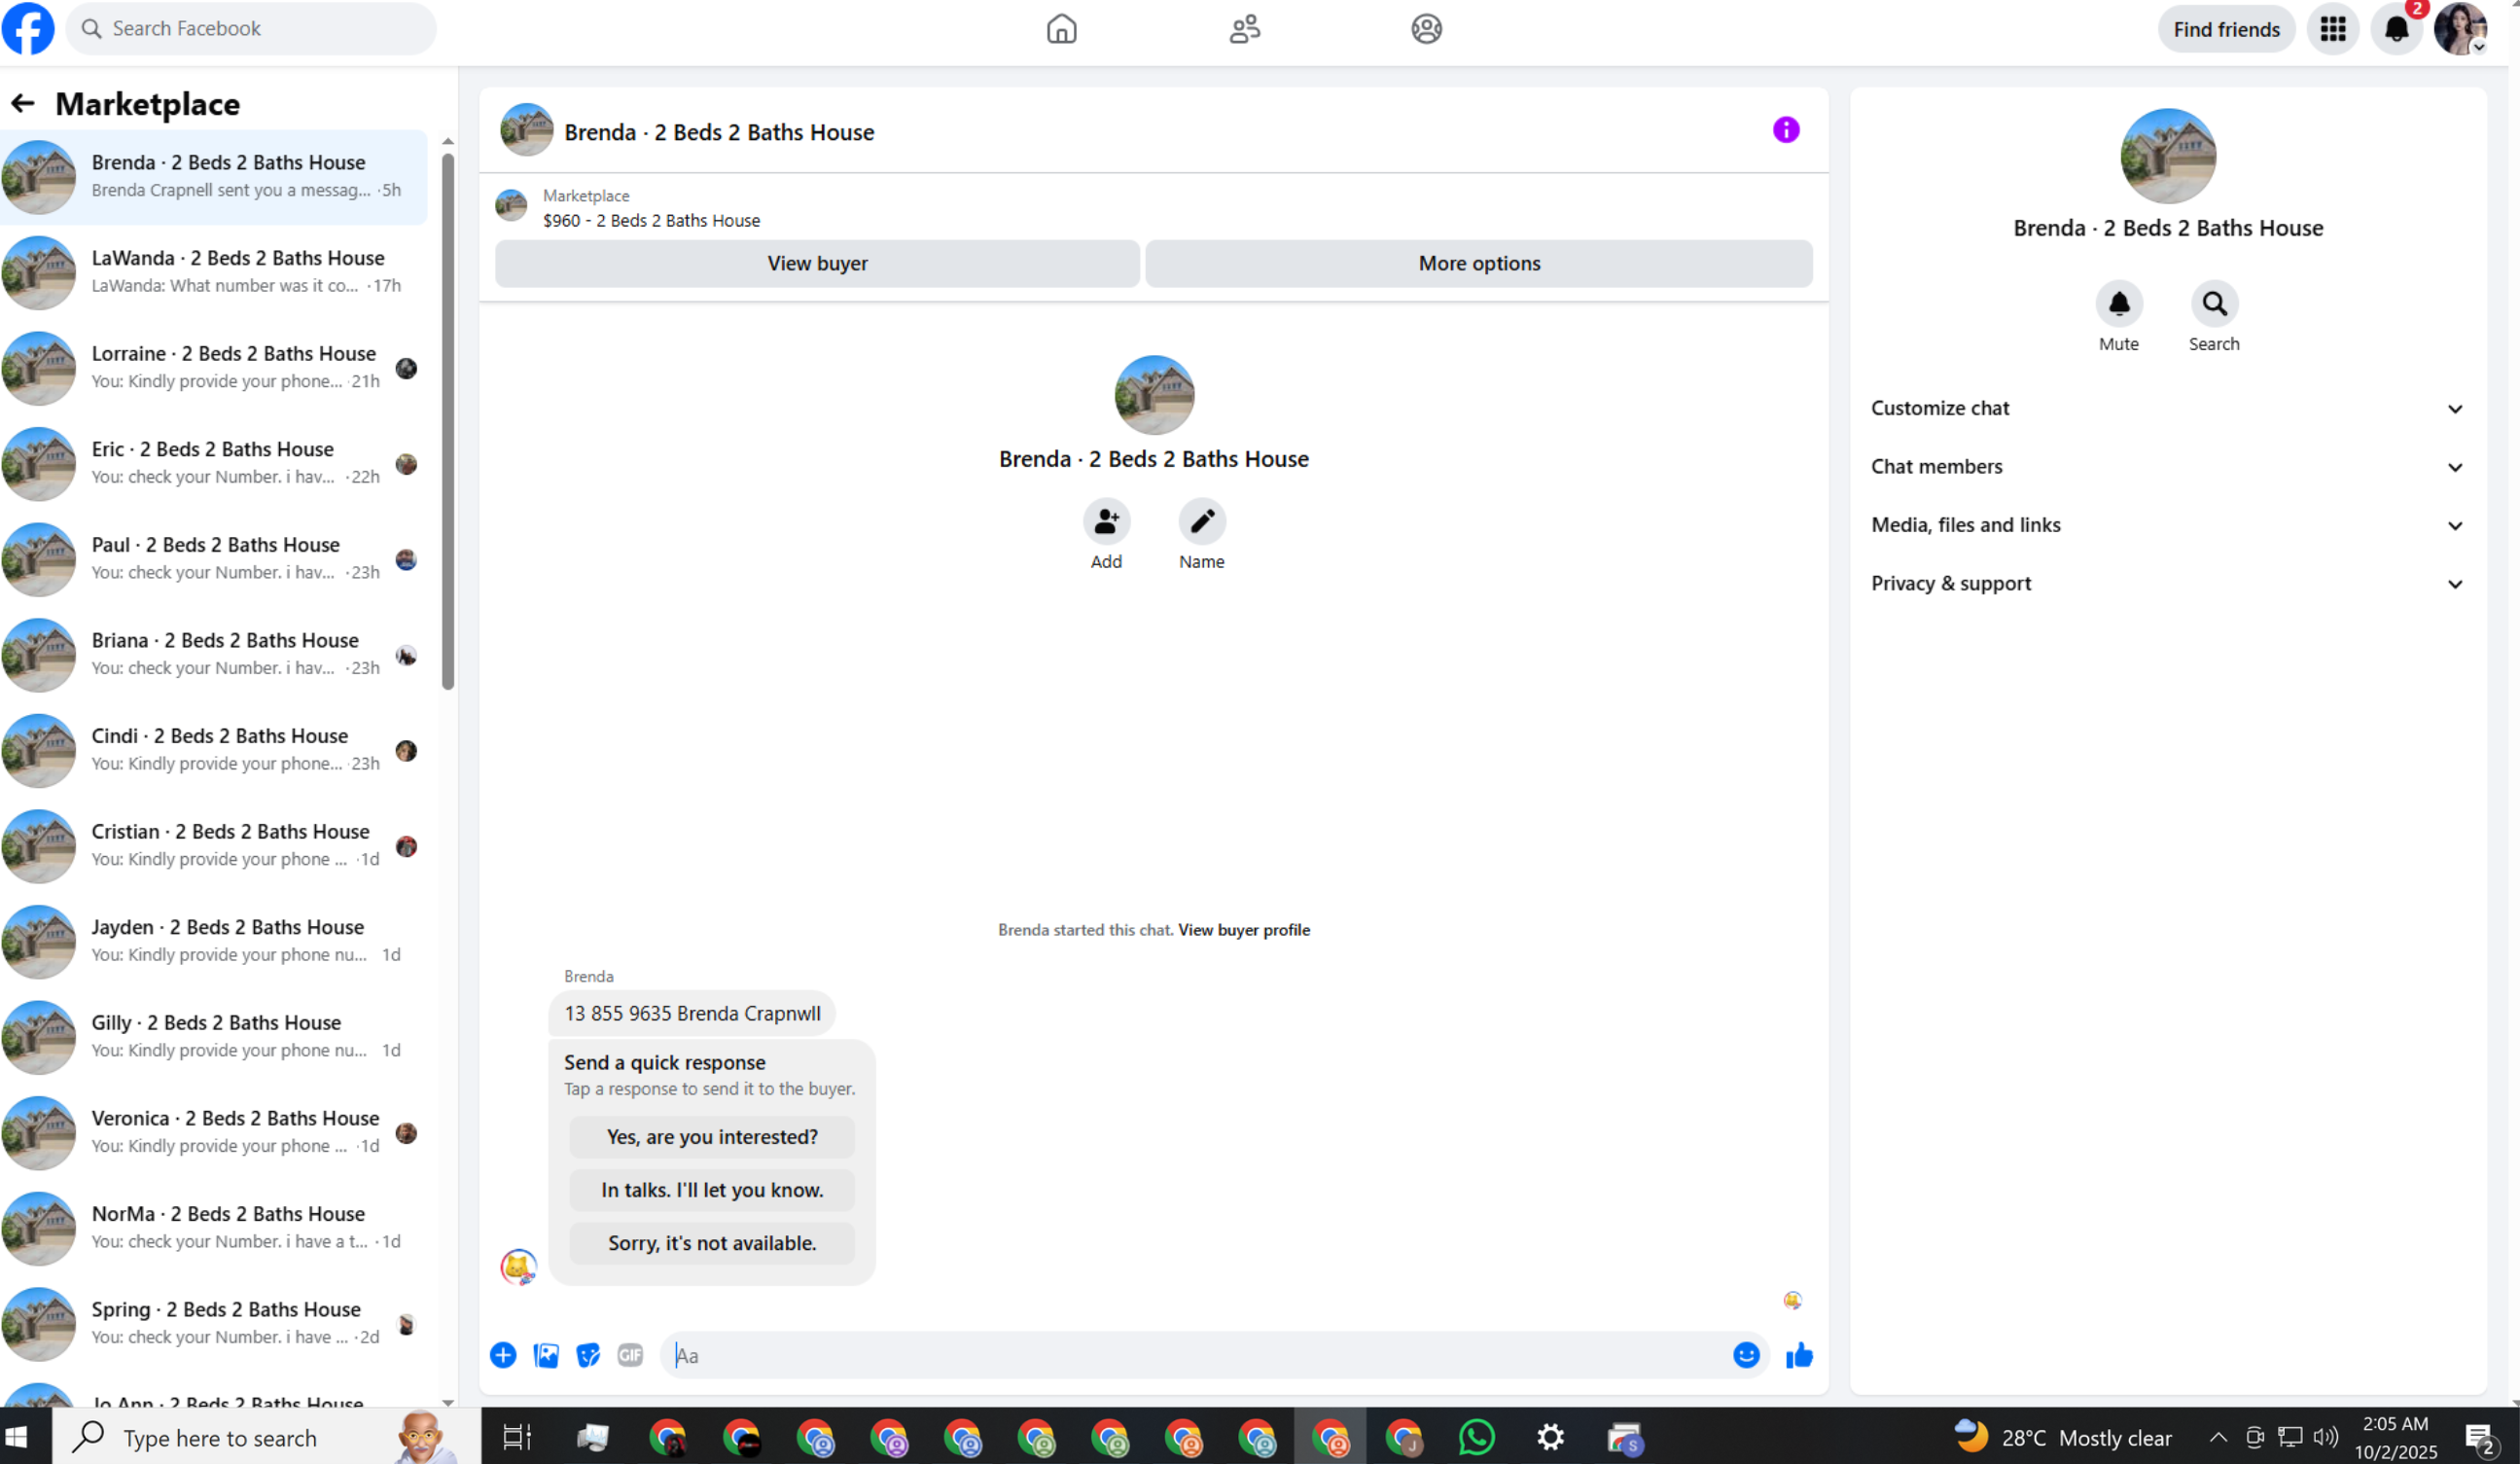Viewport: 2520px width, 1464px height.
Task: Open WhatsApp from the Windows taskbar
Action: 1476,1437
